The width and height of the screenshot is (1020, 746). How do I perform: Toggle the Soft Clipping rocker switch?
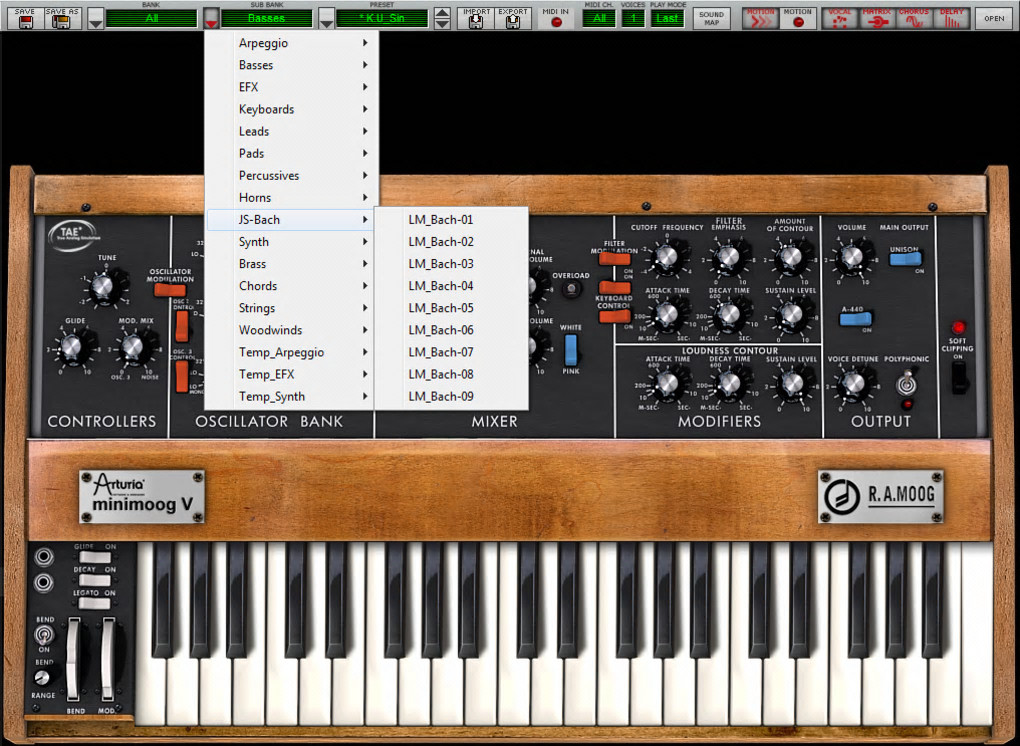pos(958,377)
